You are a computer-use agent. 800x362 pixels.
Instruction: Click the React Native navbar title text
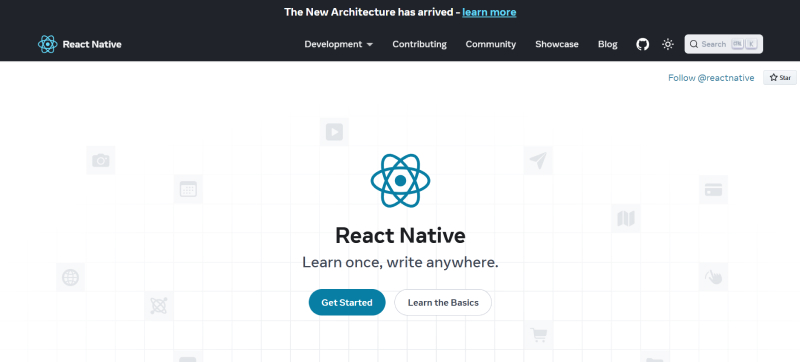[x=92, y=44]
